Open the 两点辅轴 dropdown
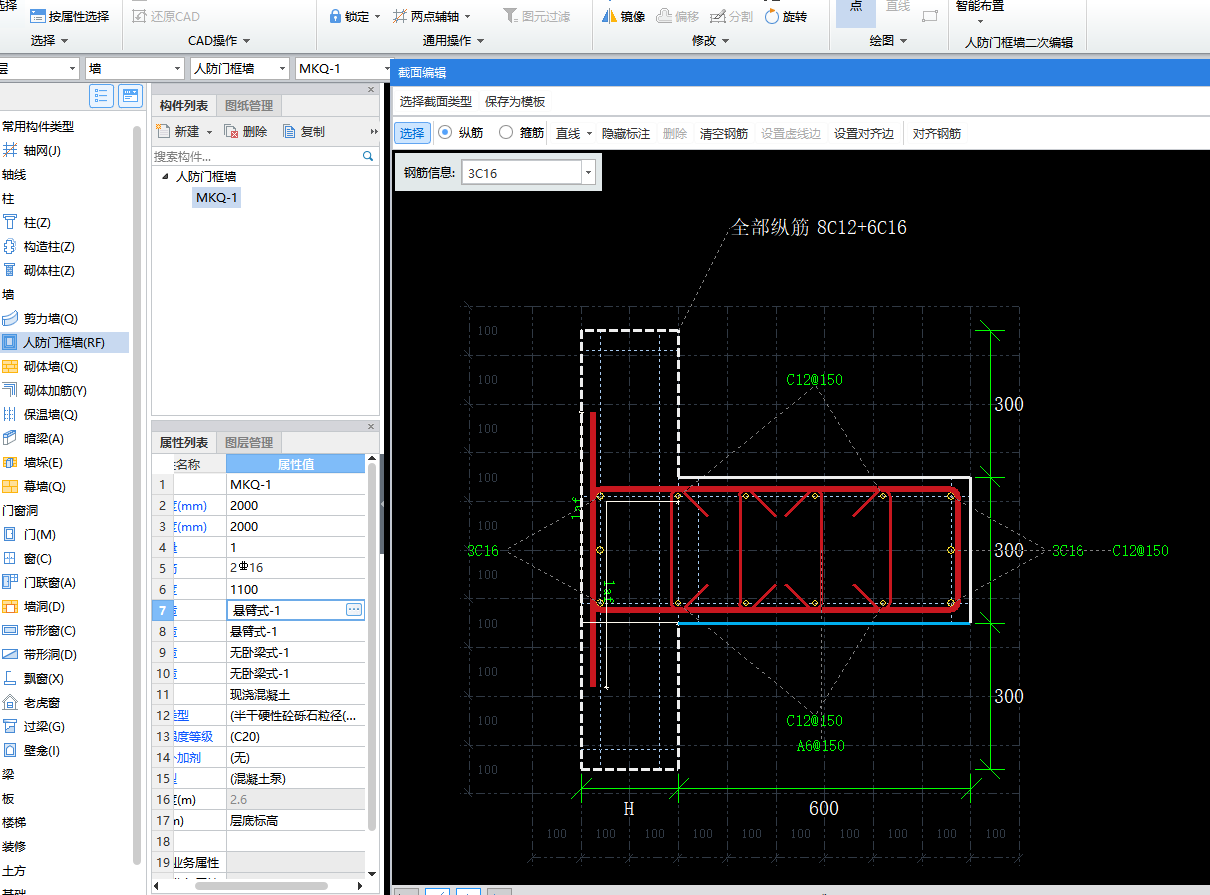 [x=466, y=17]
